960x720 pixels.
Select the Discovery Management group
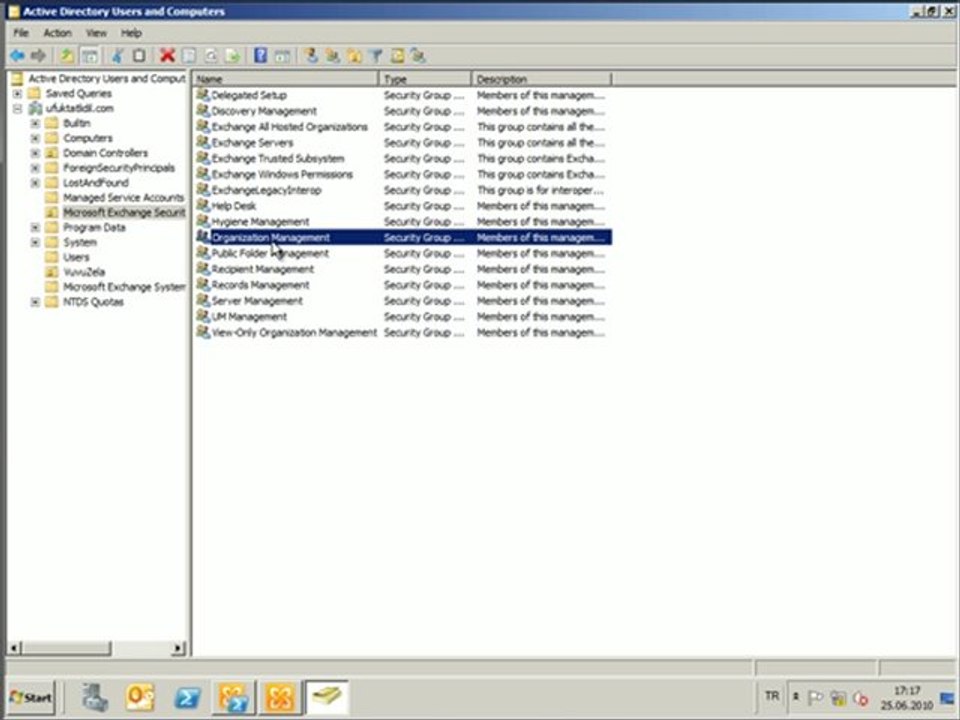pyautogui.click(x=264, y=111)
